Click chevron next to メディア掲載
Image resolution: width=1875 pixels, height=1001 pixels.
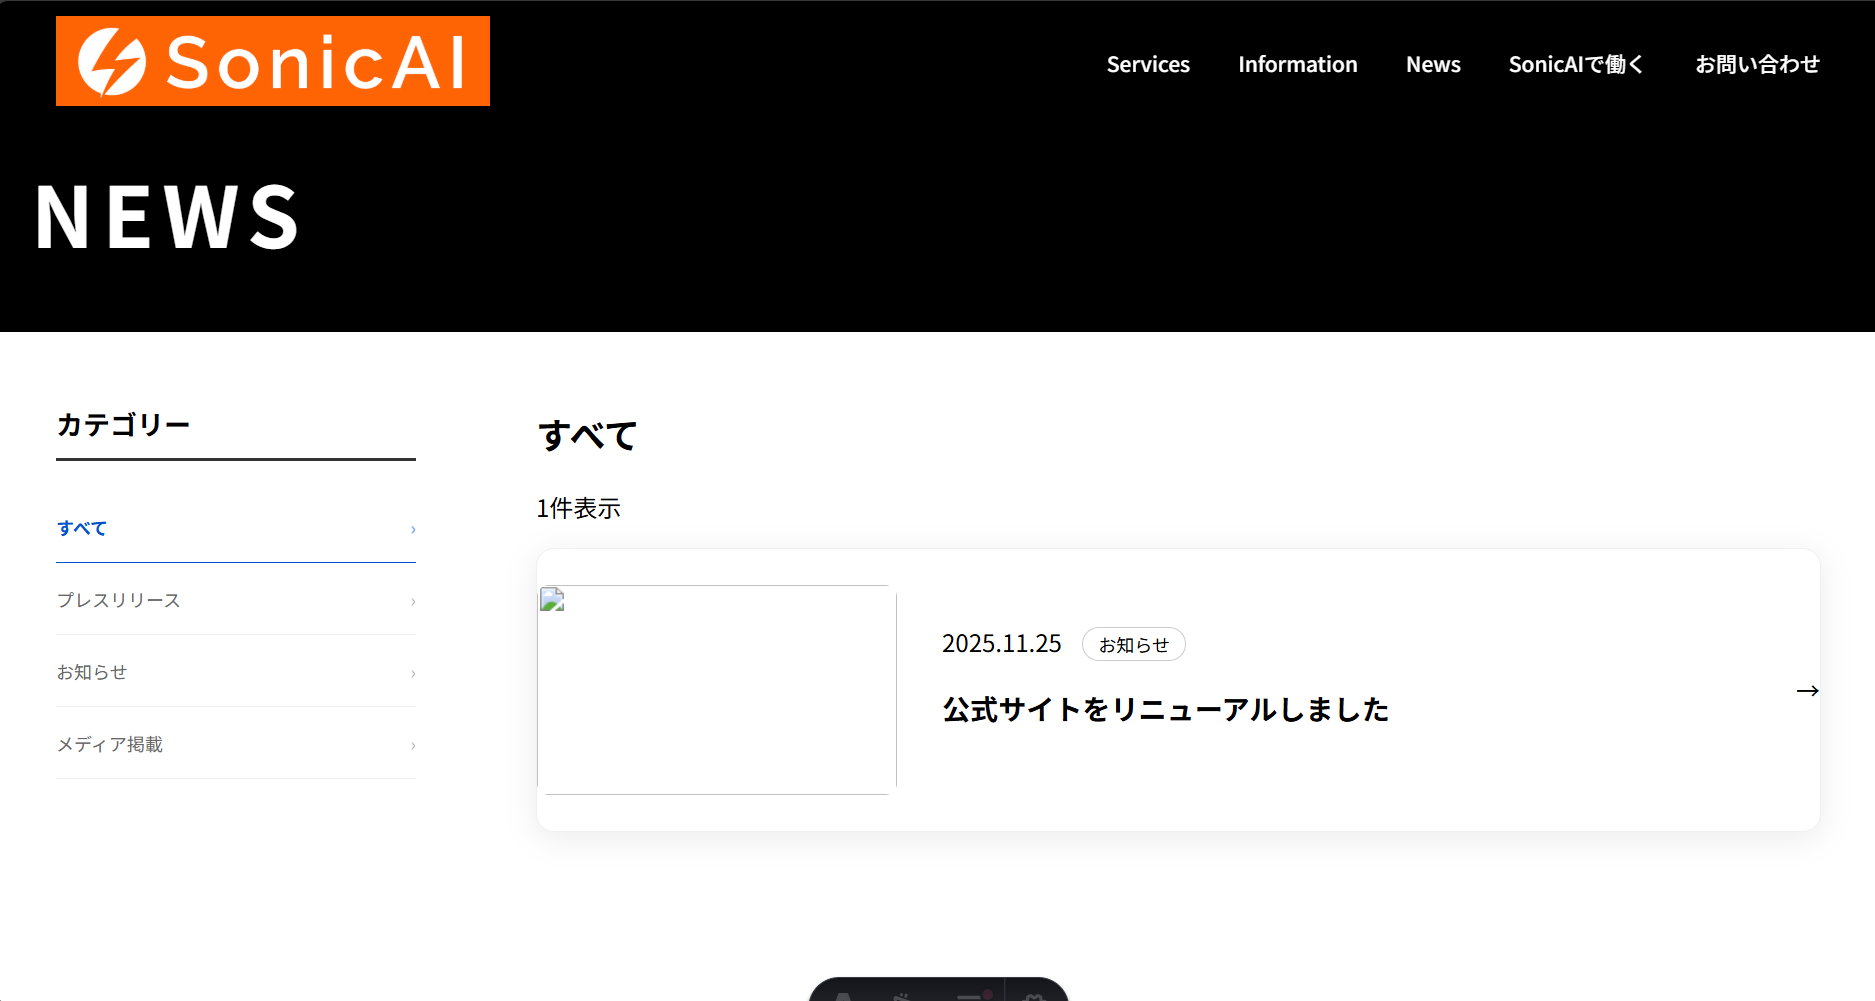point(413,745)
